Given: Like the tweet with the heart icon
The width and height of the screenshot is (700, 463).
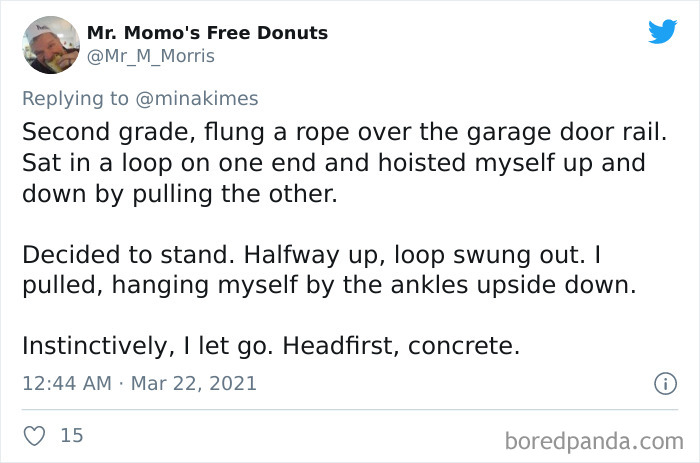Looking at the screenshot, I should coord(33,435).
